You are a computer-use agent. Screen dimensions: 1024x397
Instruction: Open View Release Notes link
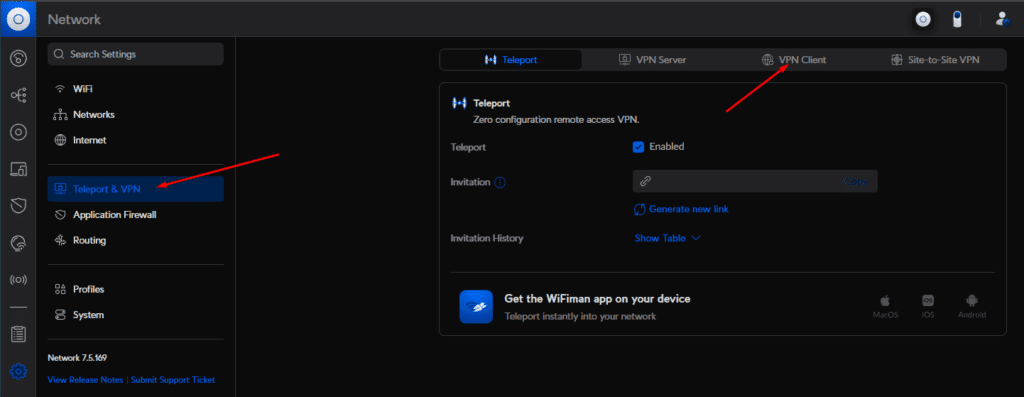click(86, 379)
